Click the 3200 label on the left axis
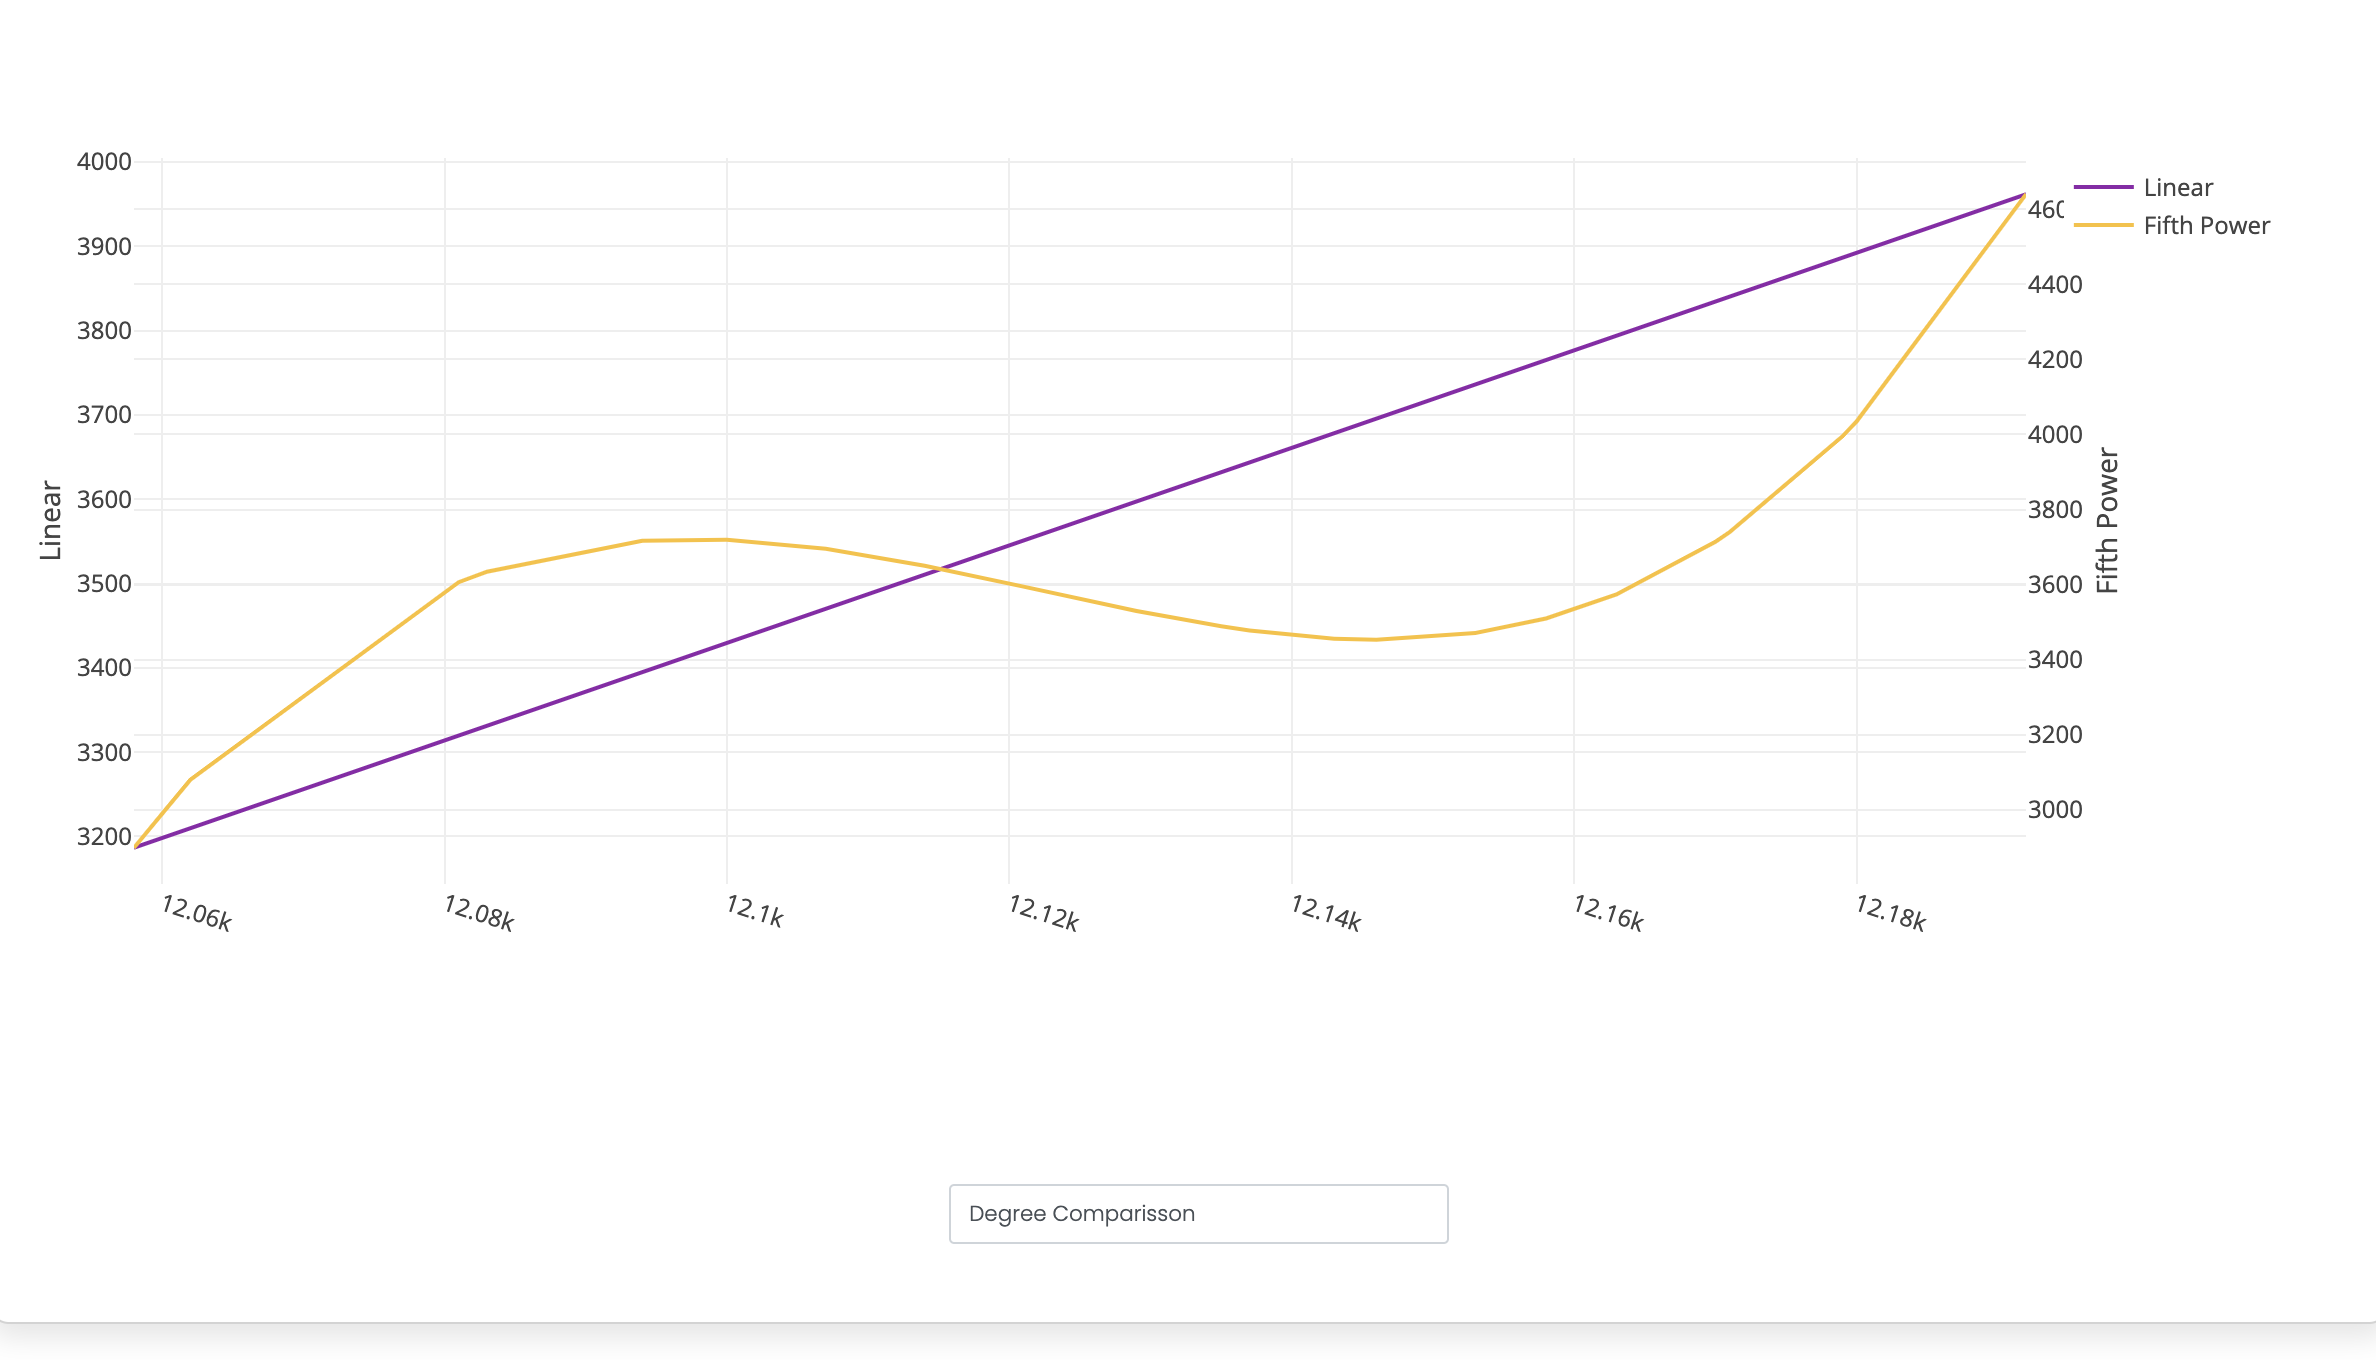This screenshot has height=1360, width=2376. (104, 837)
